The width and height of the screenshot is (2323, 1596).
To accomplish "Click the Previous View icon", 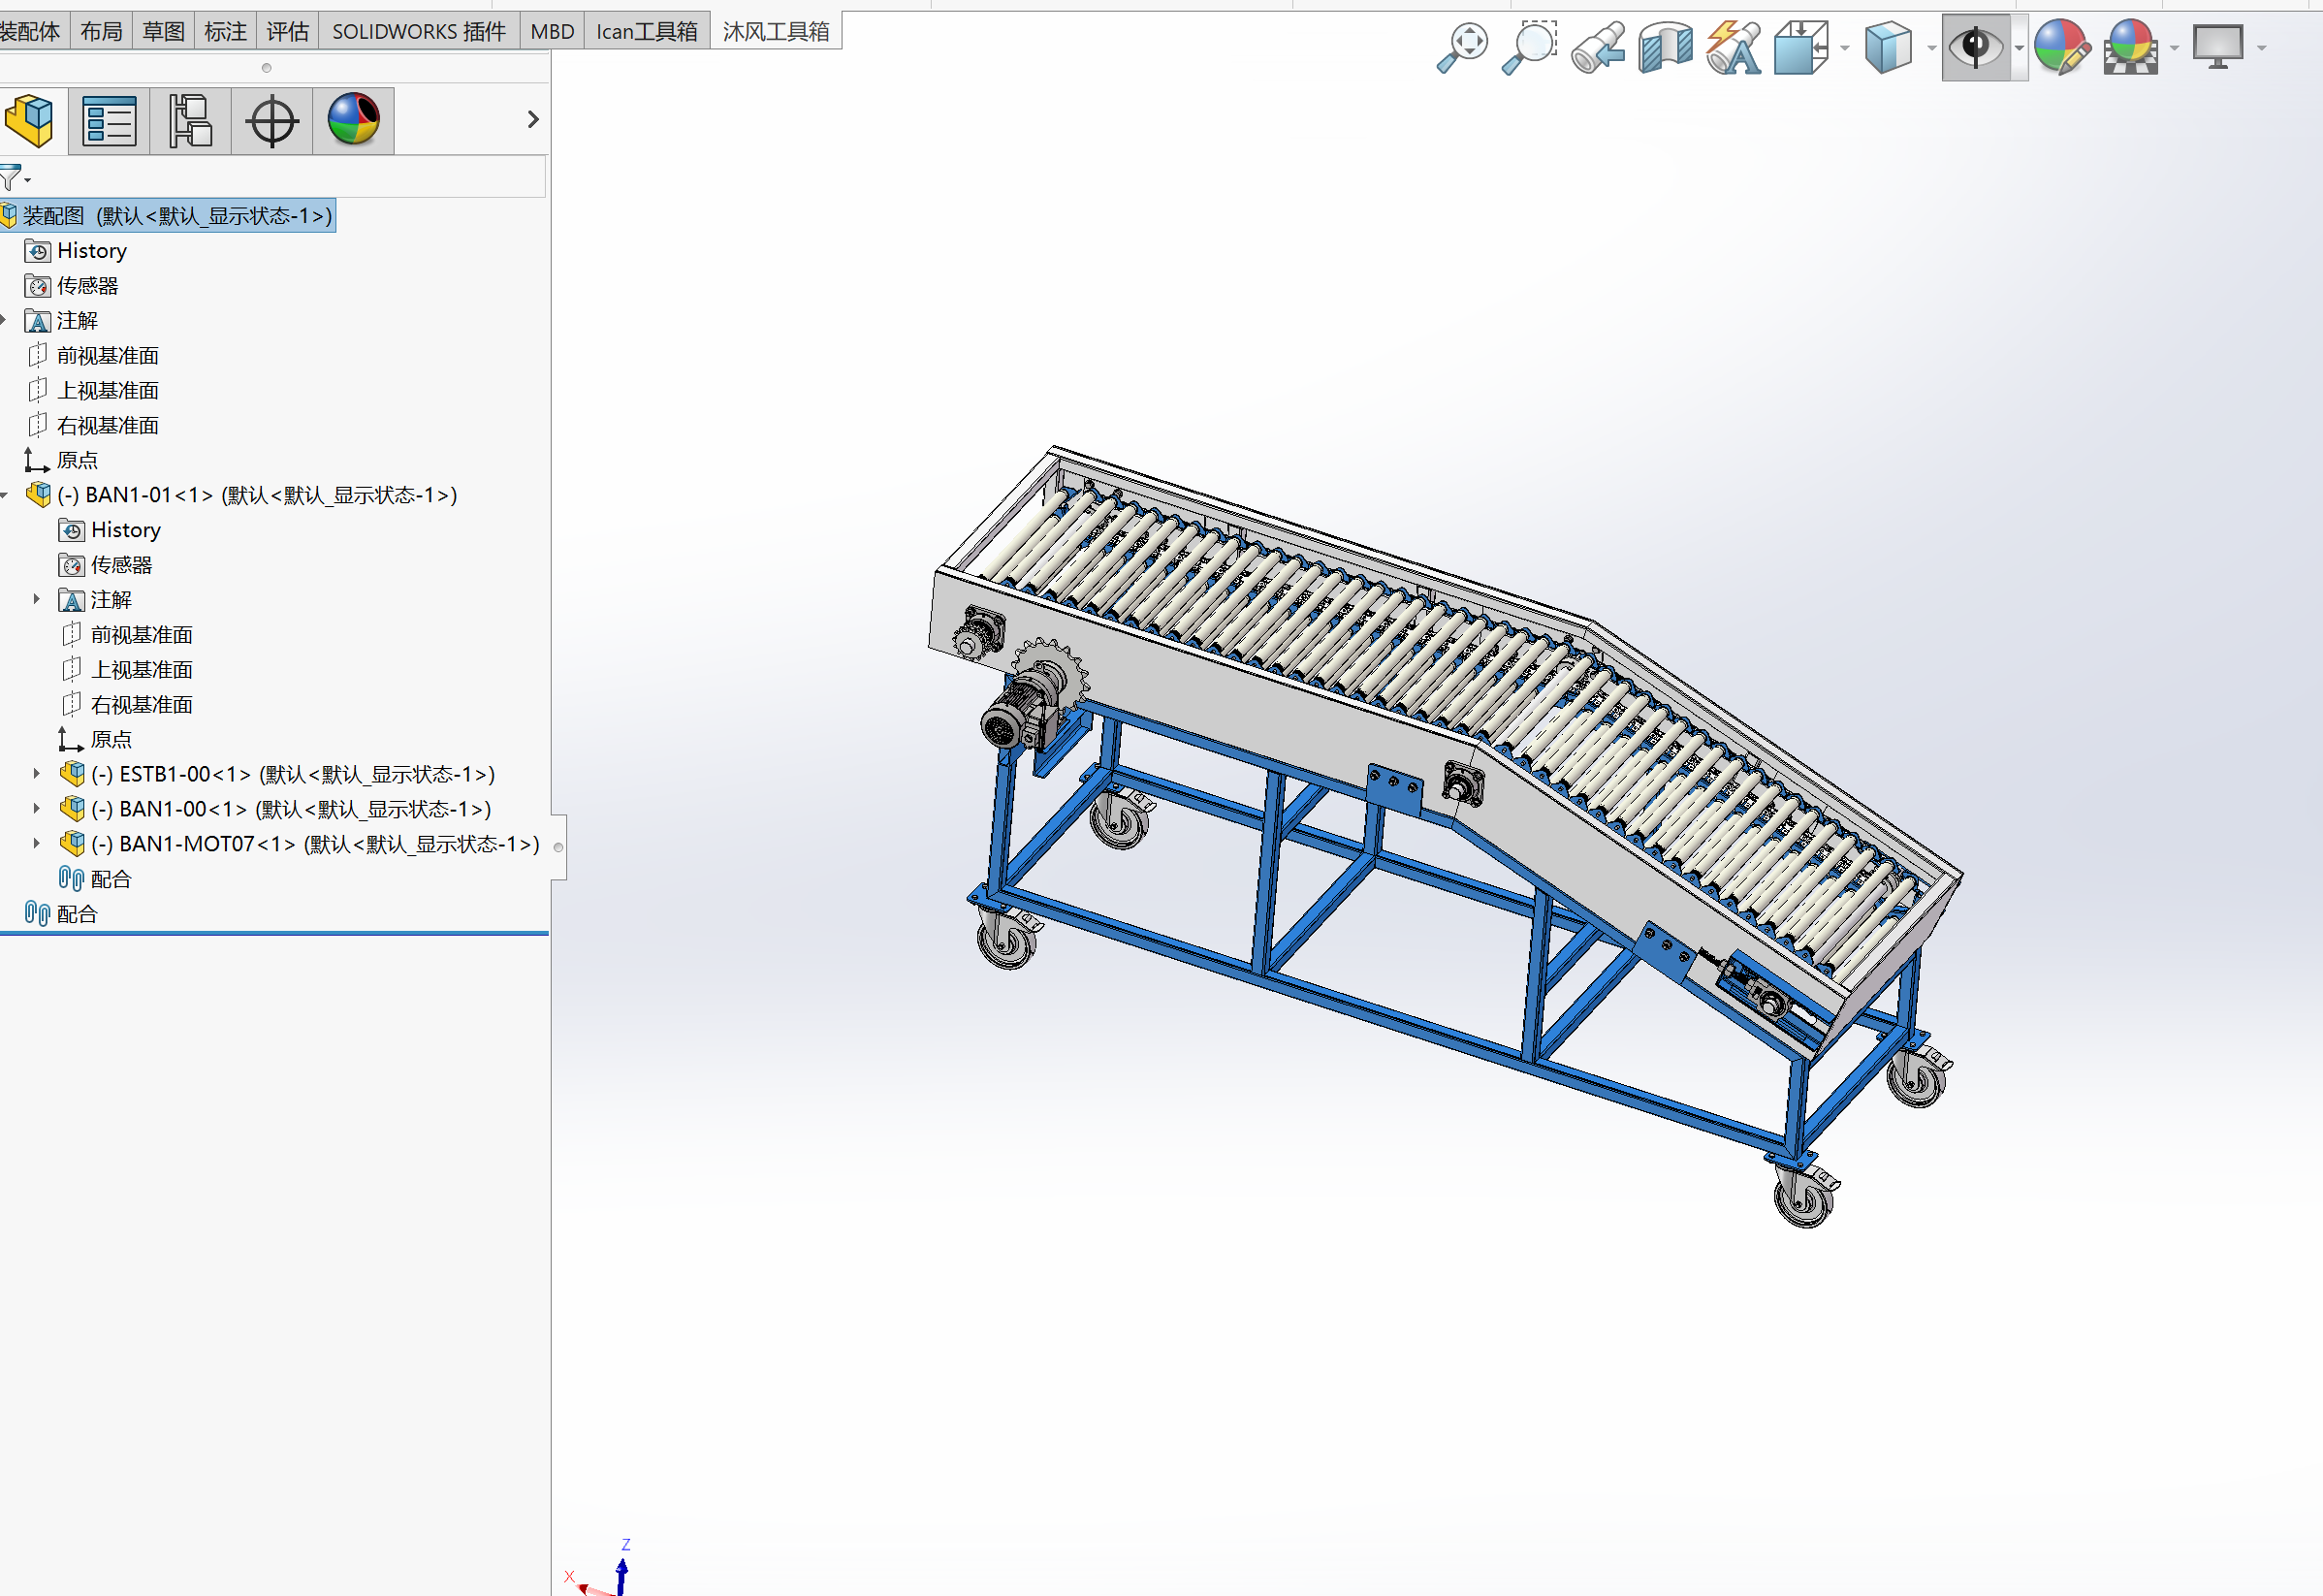I will (1597, 47).
